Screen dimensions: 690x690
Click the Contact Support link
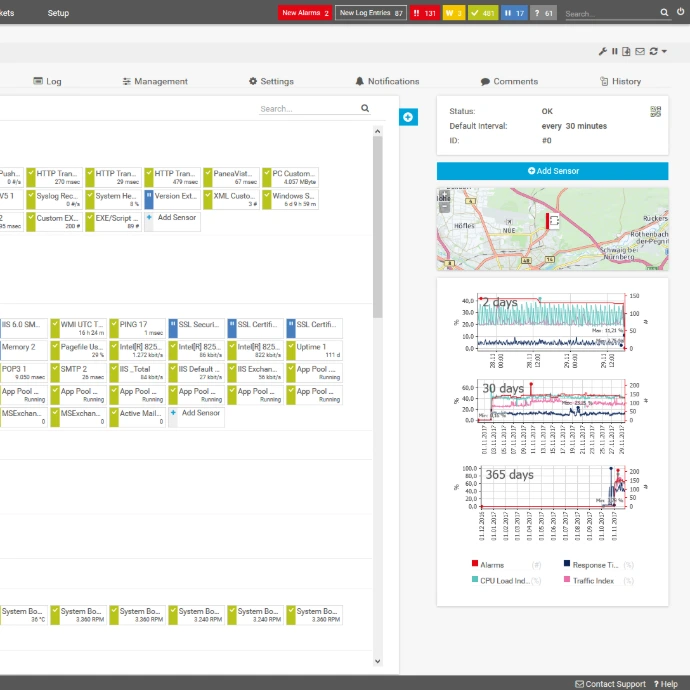610,684
